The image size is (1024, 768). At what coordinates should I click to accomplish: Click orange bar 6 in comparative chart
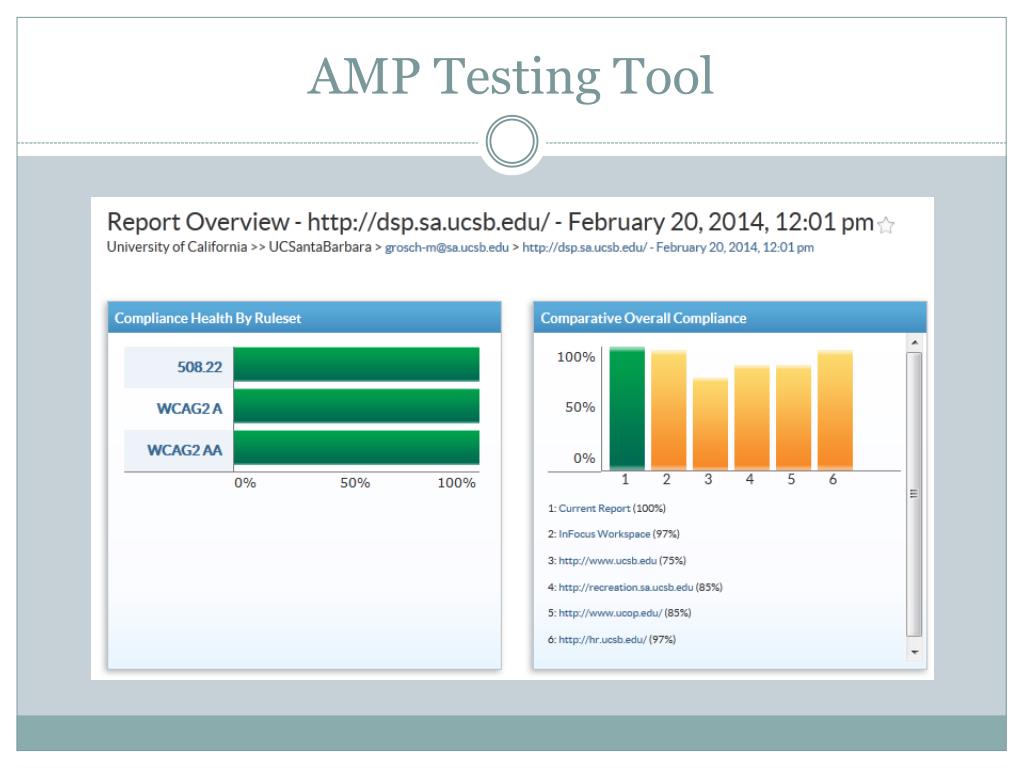click(835, 410)
